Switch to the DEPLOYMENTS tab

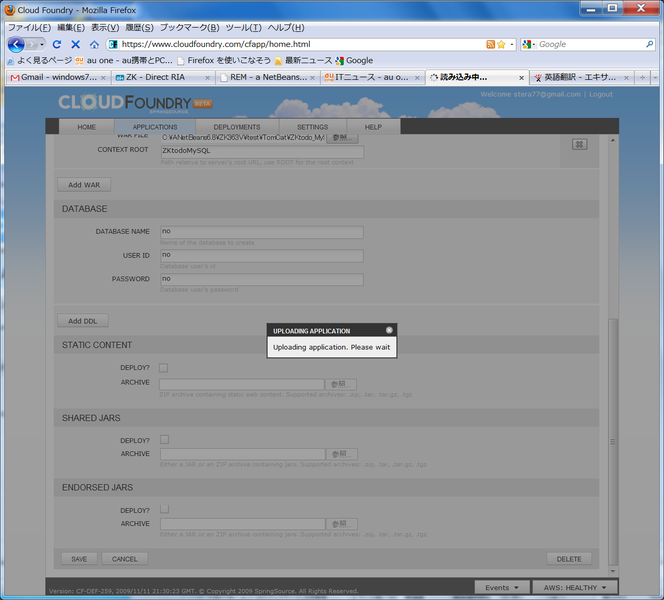237,127
